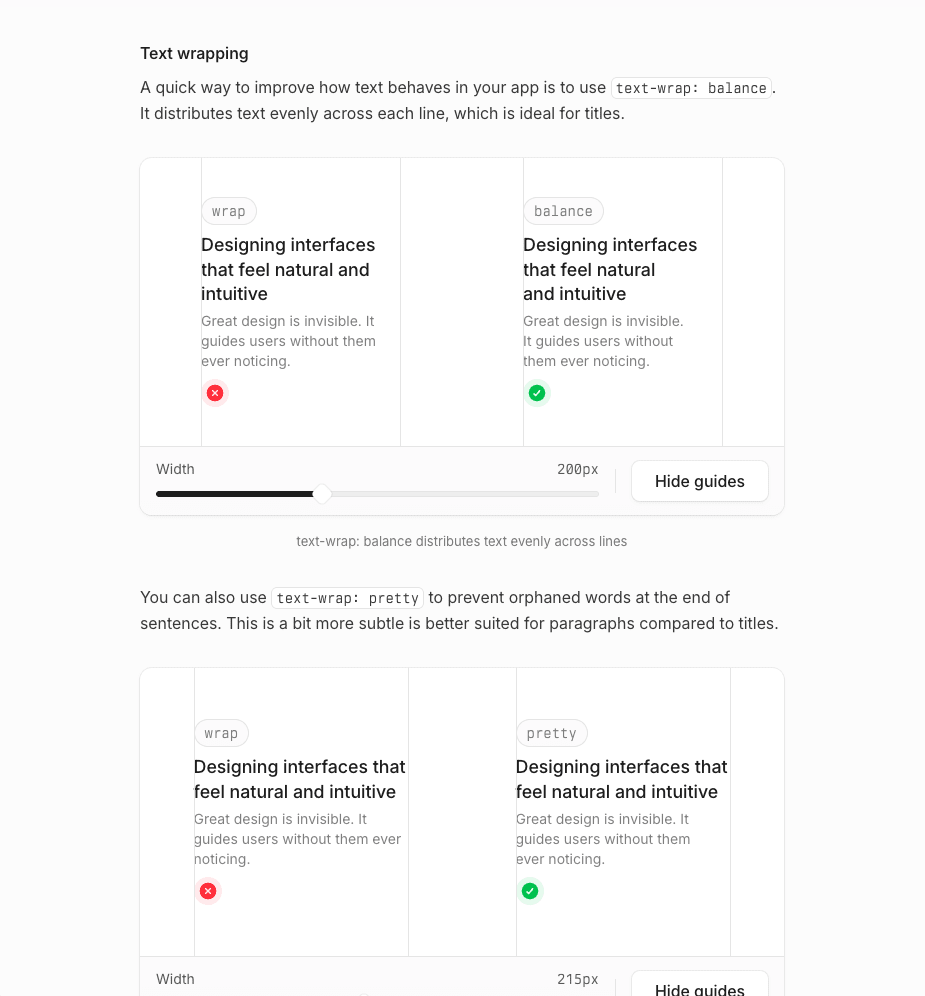Toggle Hide guides in the pretty demo

[699, 985]
